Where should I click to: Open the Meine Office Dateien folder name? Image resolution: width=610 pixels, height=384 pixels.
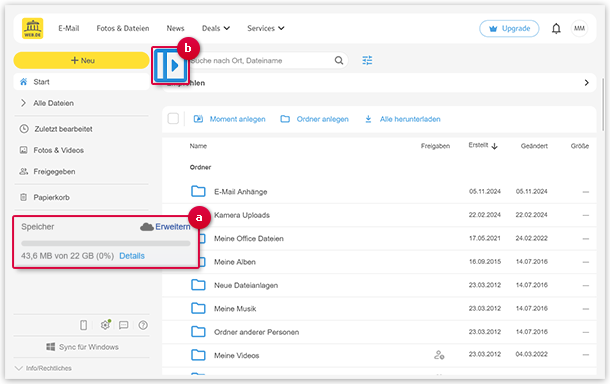[249, 238]
